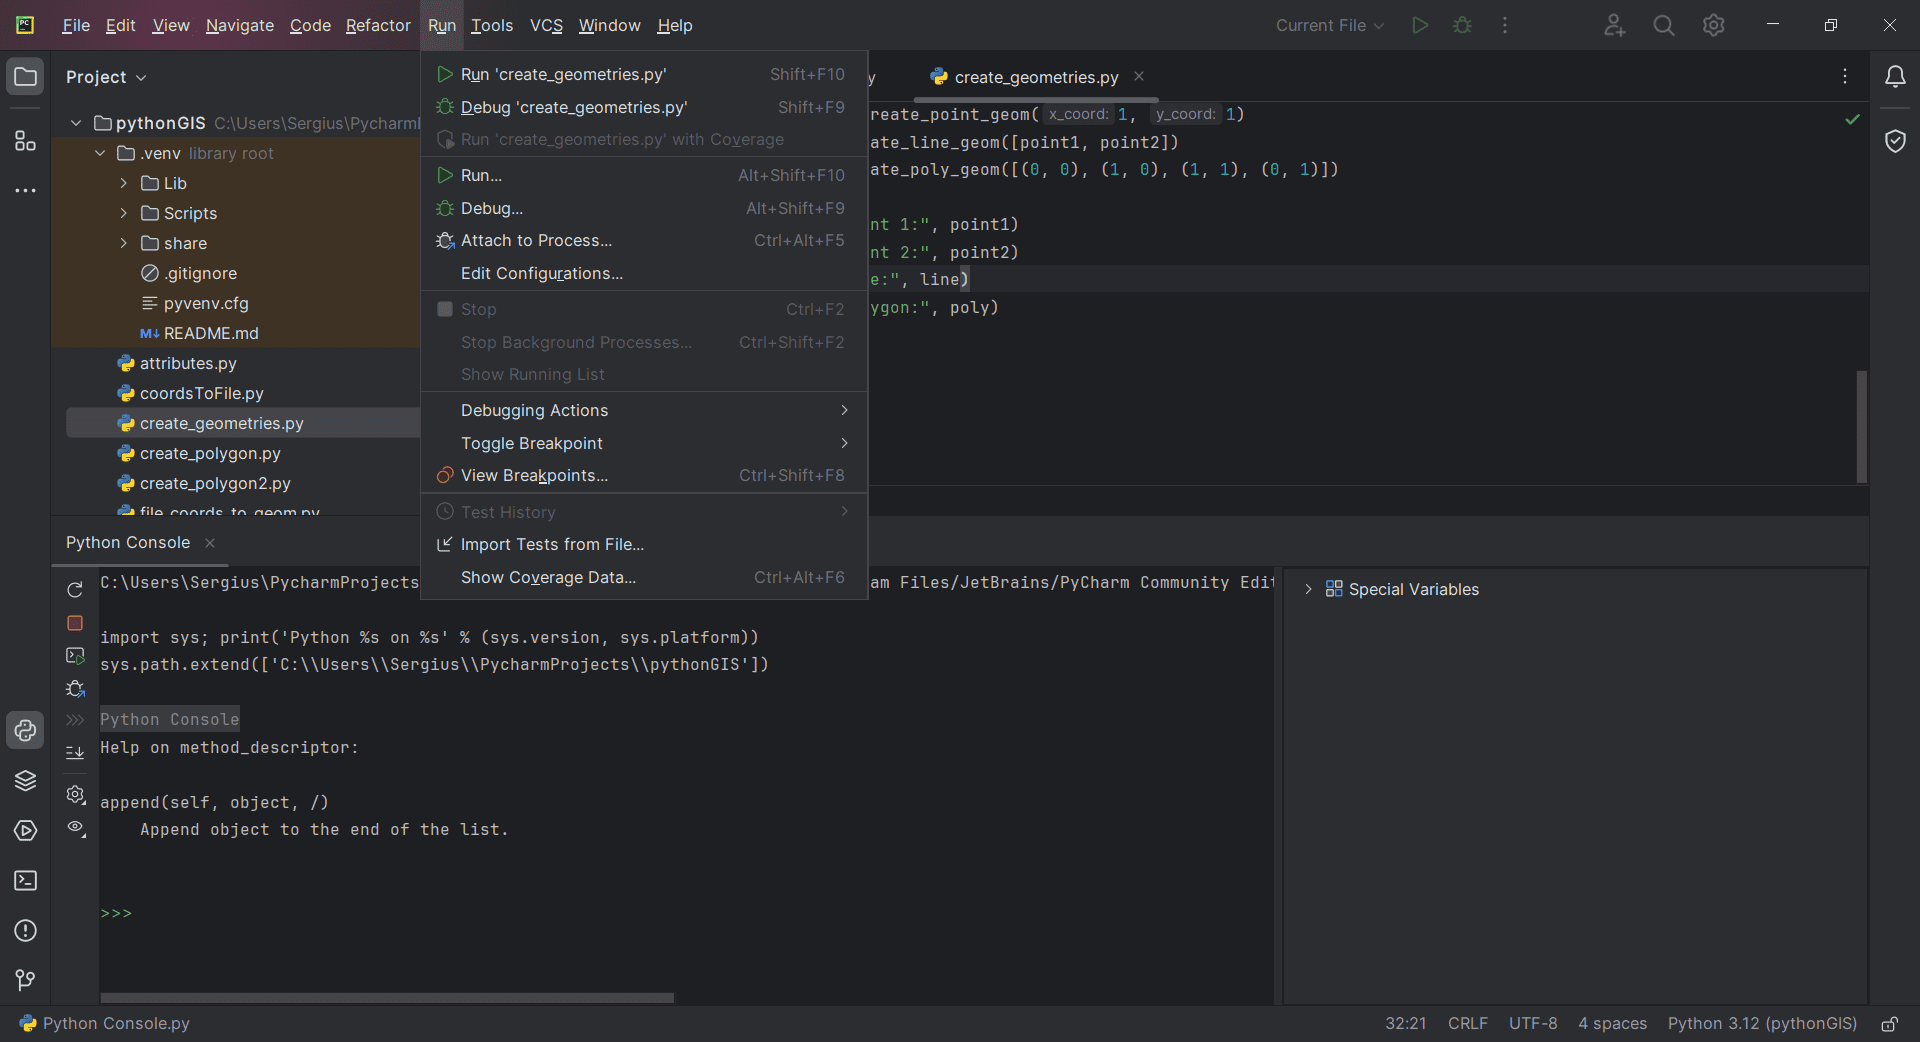Toggle Project tool window visibility

[x=25, y=77]
